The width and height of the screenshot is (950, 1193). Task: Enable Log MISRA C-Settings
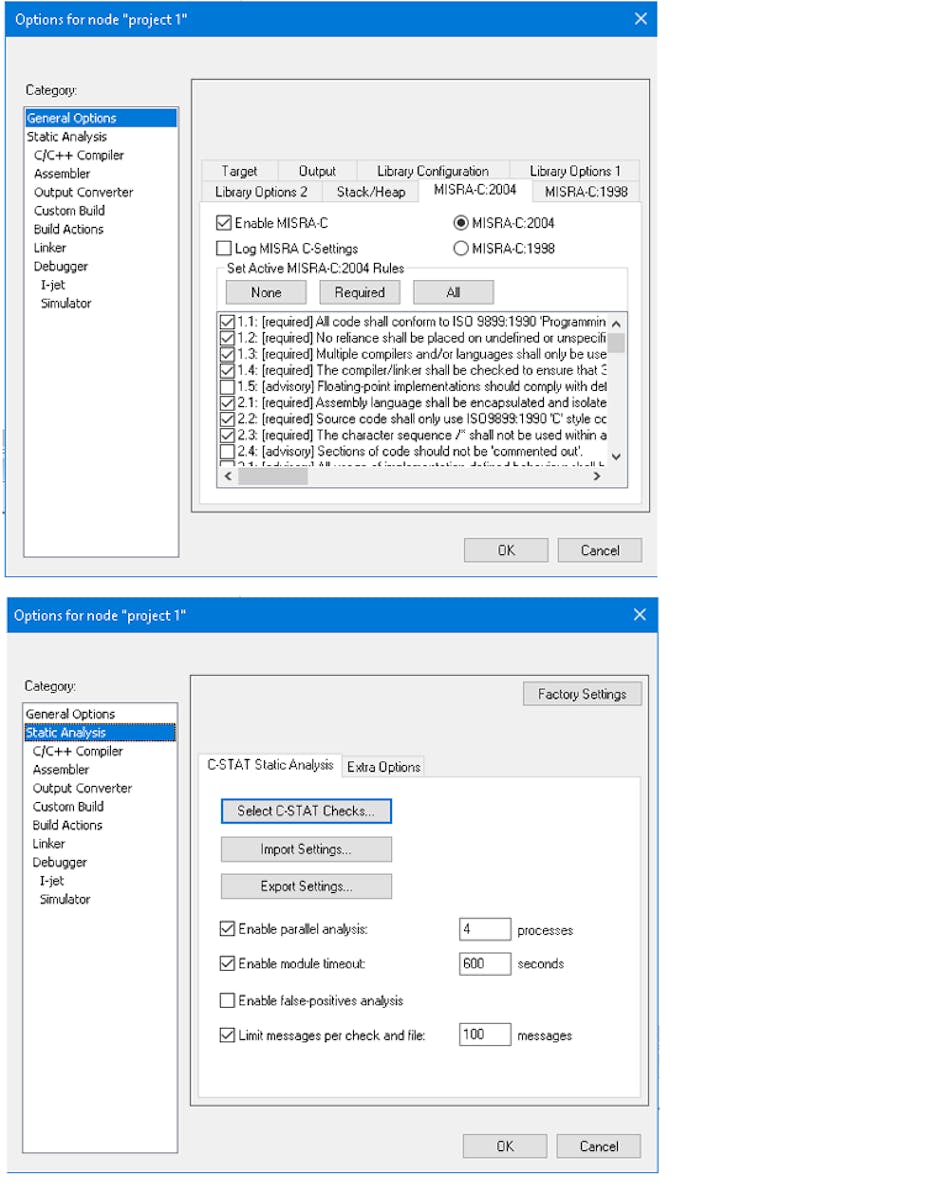click(x=222, y=248)
